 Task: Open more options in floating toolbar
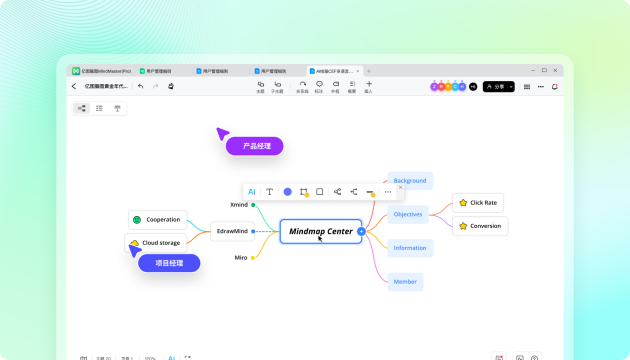click(x=388, y=192)
